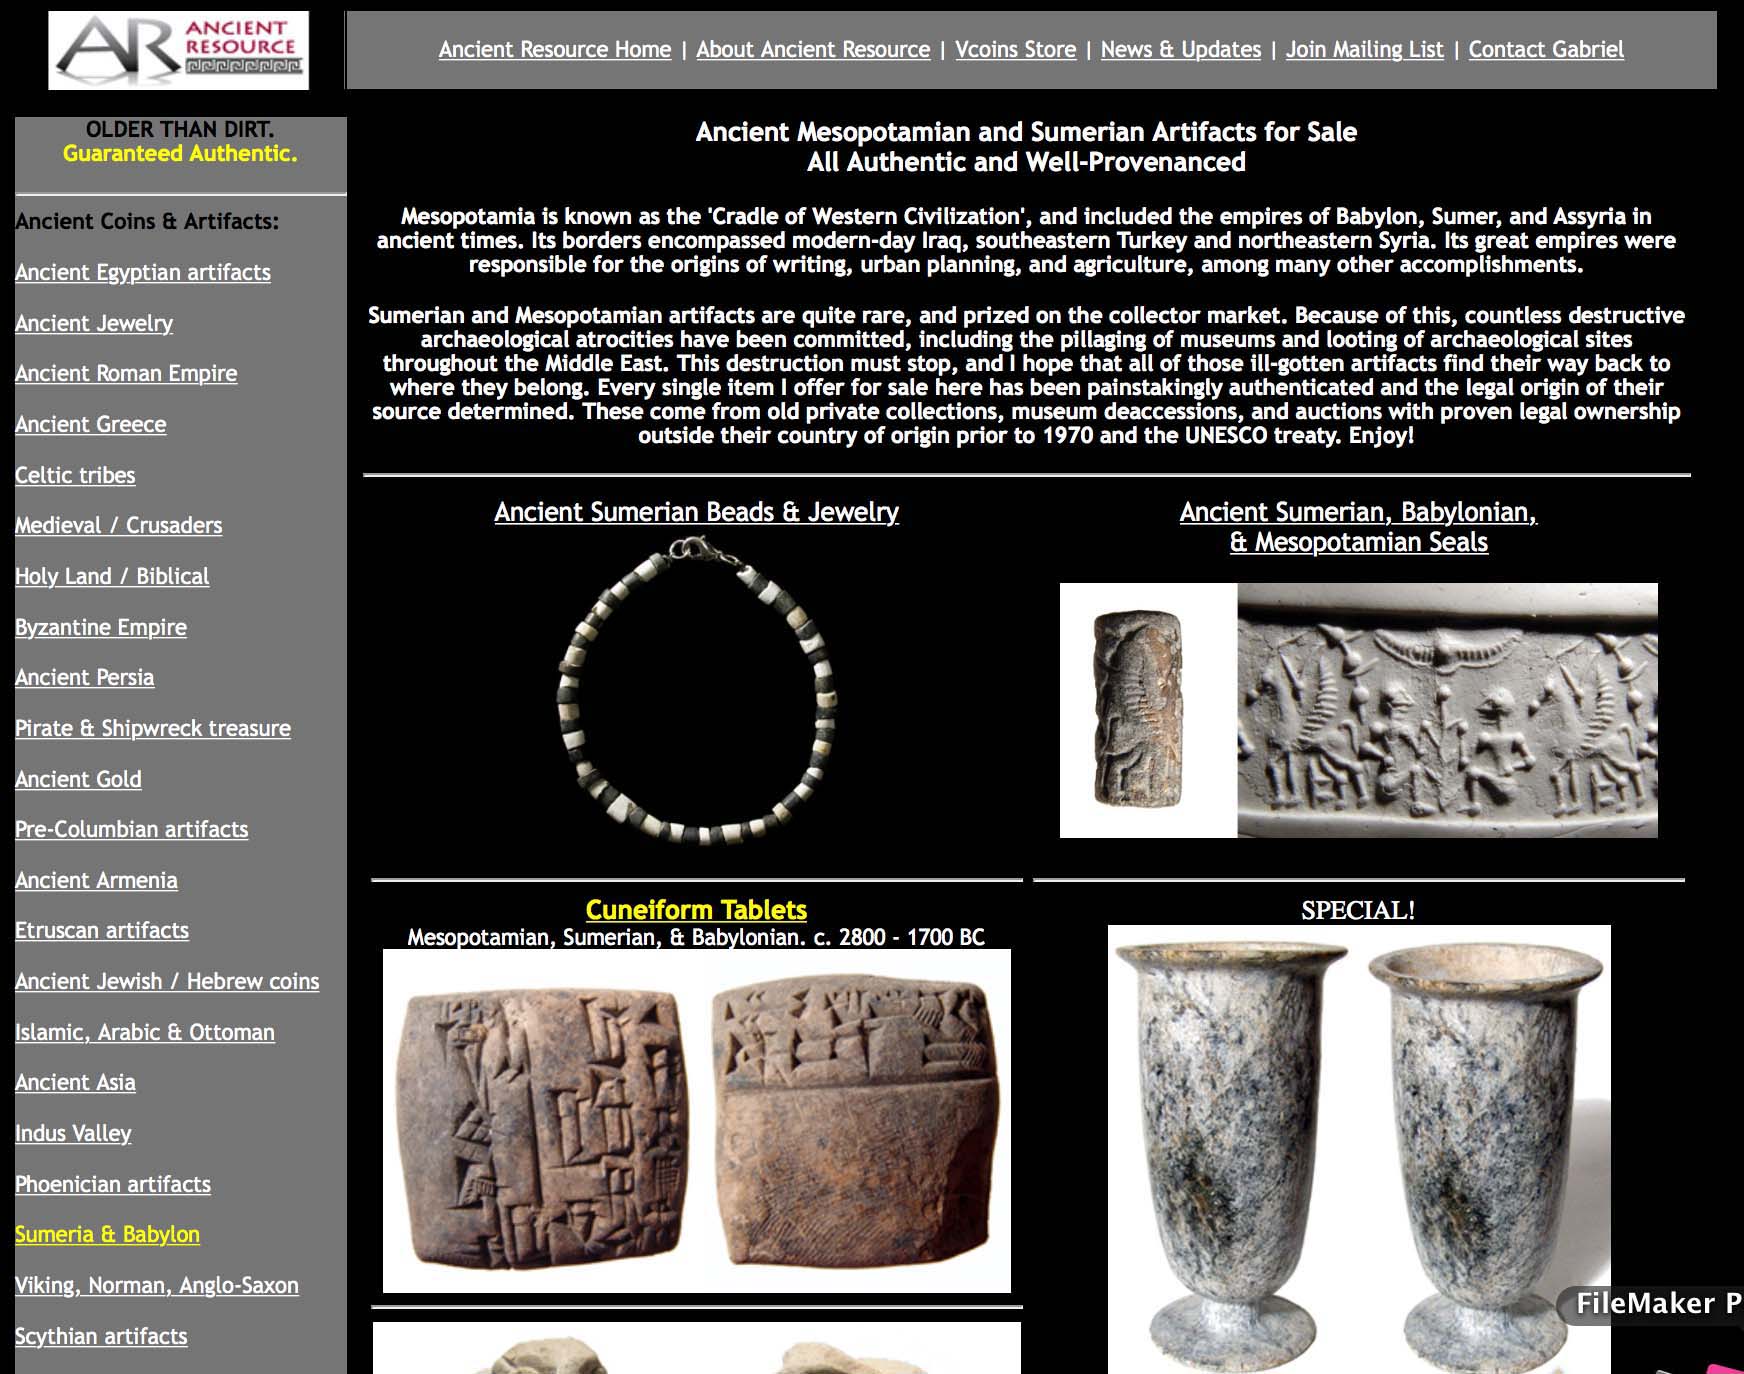Open Ancient Egyptian artifacts category
Screen dimensions: 1744x1374
(x=143, y=272)
